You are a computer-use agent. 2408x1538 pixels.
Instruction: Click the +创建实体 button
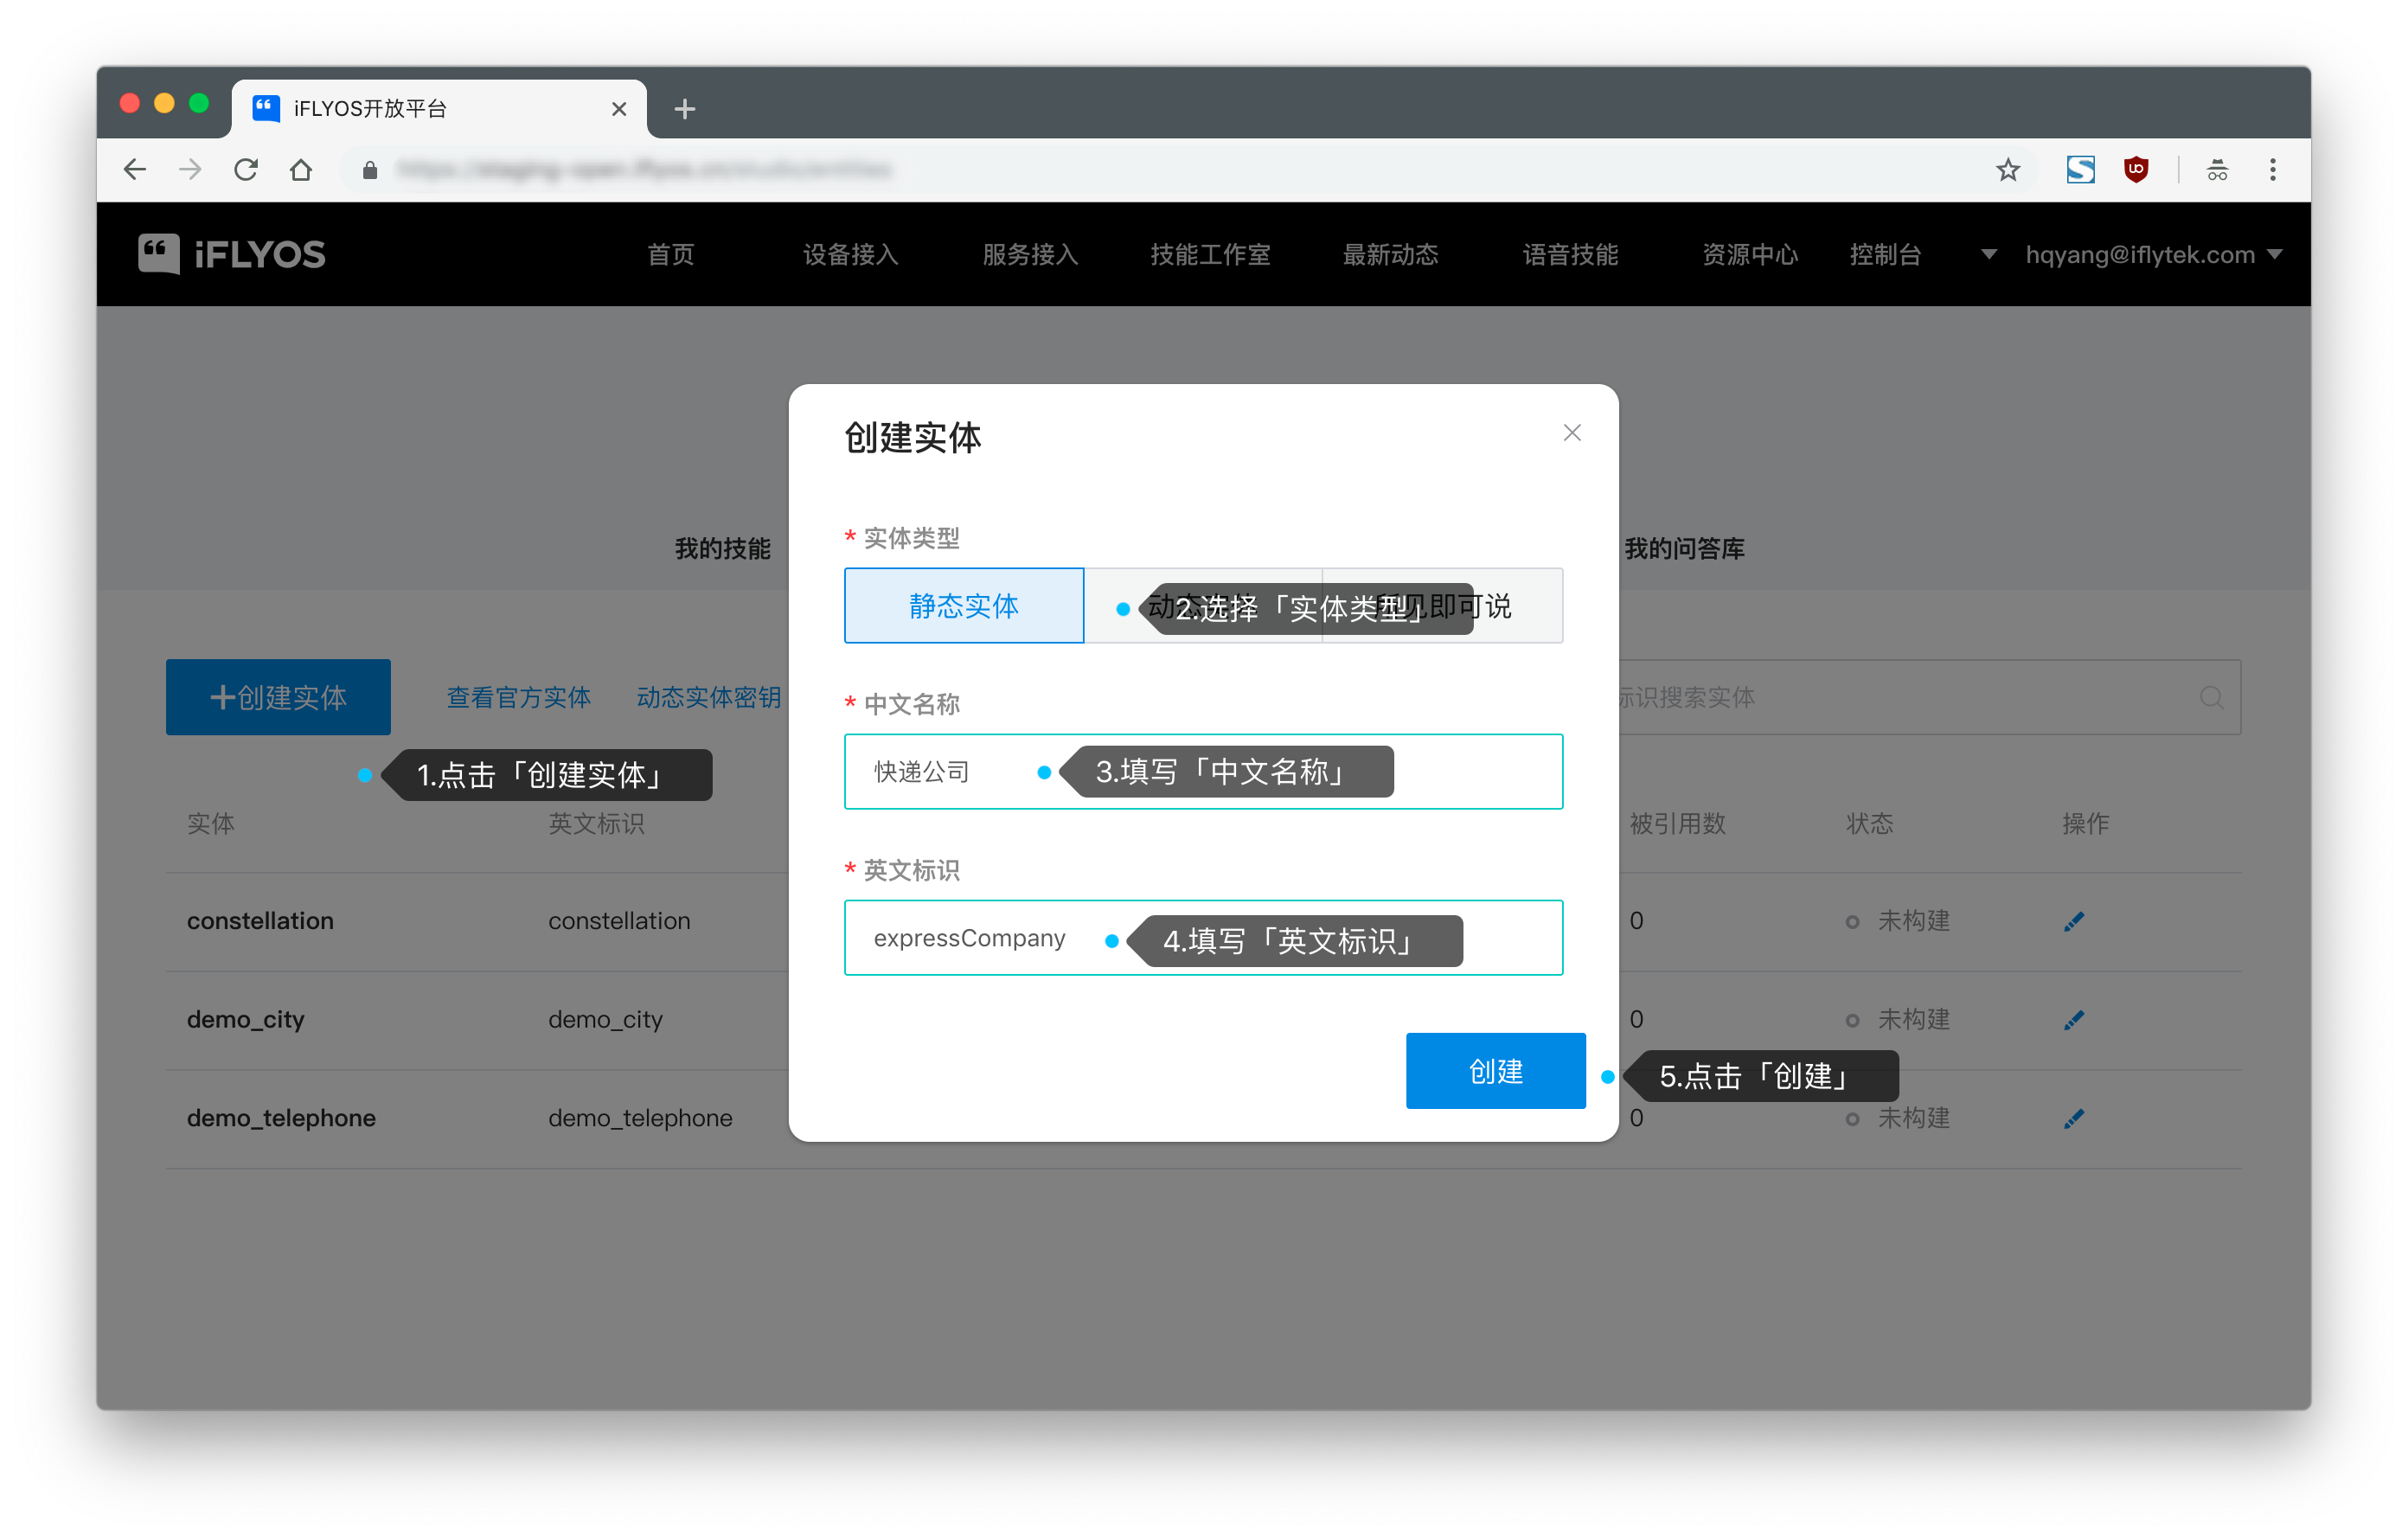click(278, 697)
